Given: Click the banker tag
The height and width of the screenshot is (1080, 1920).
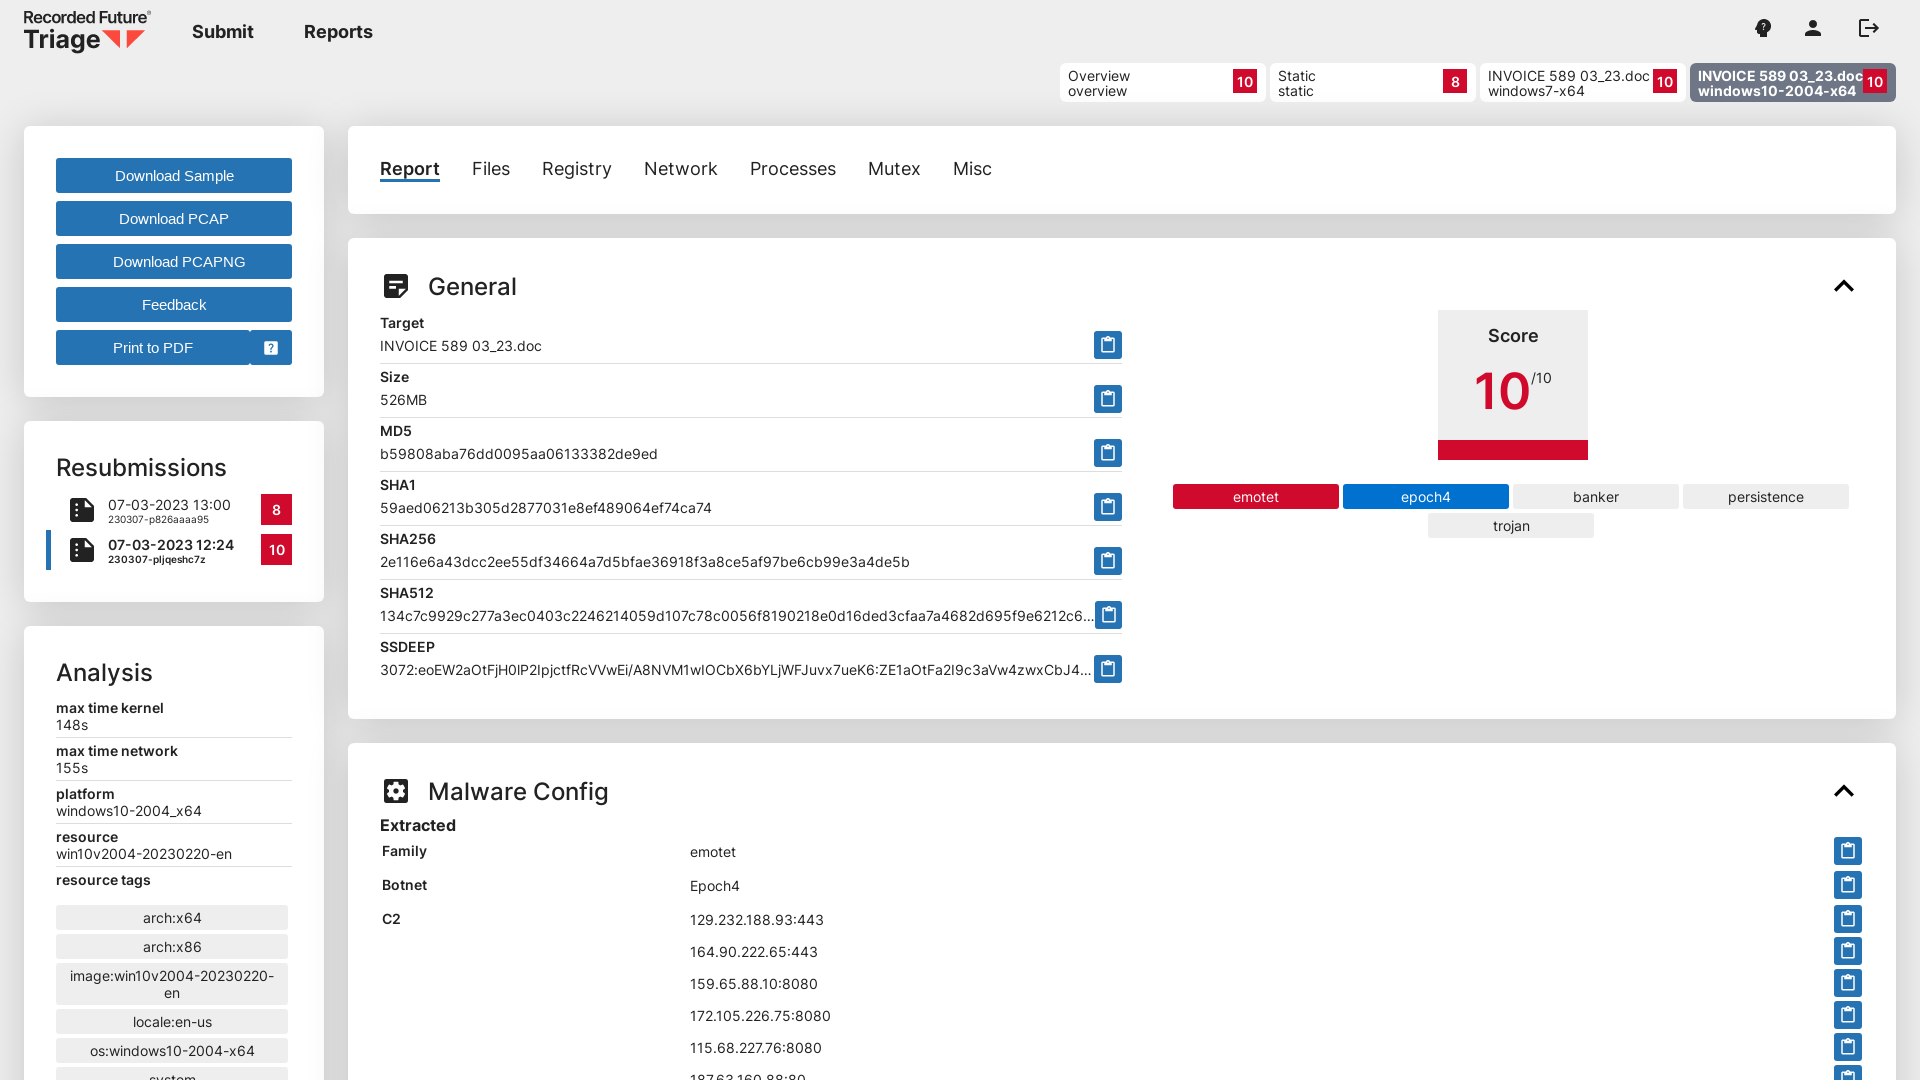Looking at the screenshot, I should tap(1596, 497).
